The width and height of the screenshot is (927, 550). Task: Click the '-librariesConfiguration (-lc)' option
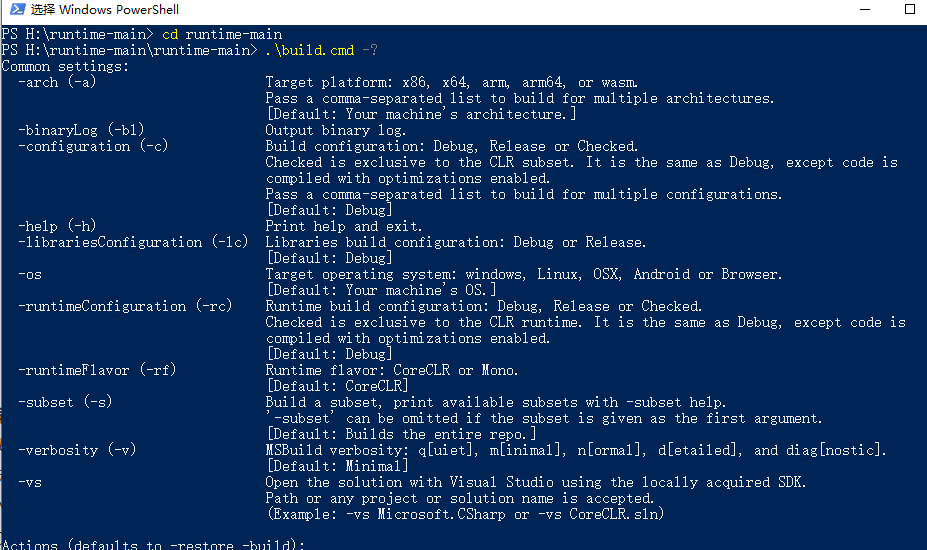133,242
